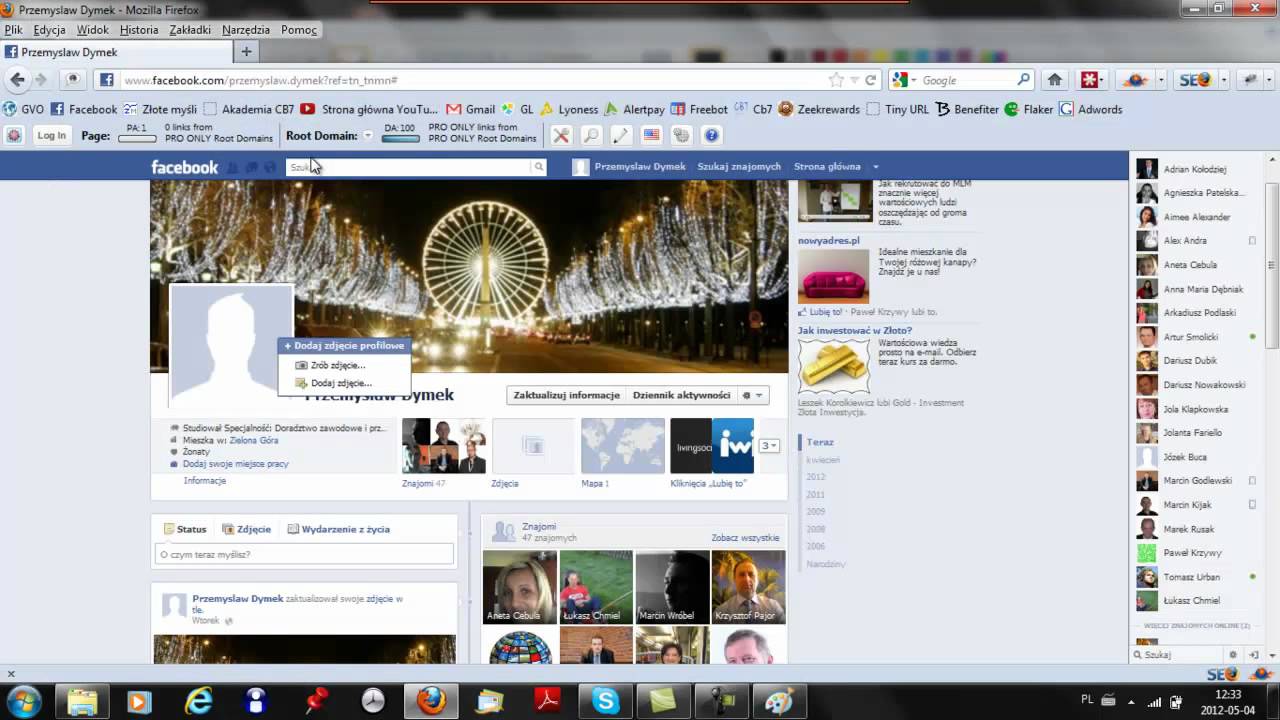
Task: Open Adobe Reader from the taskbar
Action: (x=547, y=701)
